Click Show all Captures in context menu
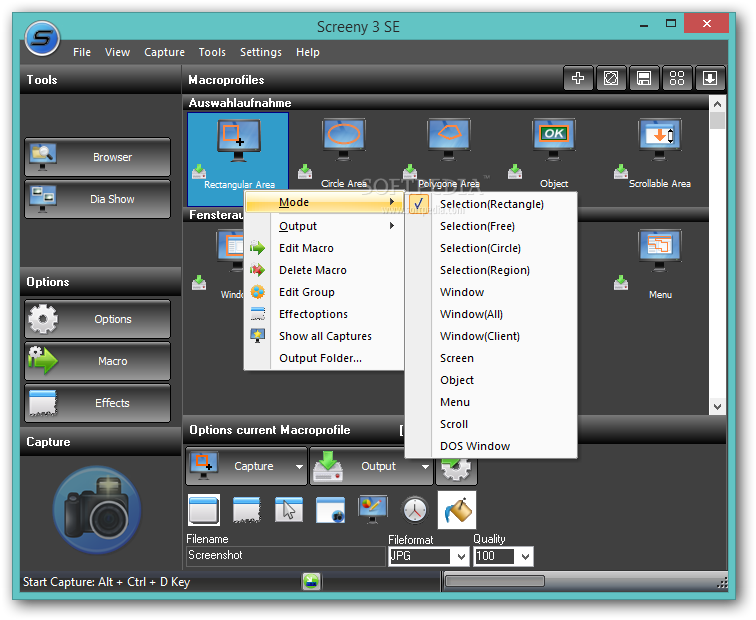Viewport: 756px width, 620px height. pos(324,336)
